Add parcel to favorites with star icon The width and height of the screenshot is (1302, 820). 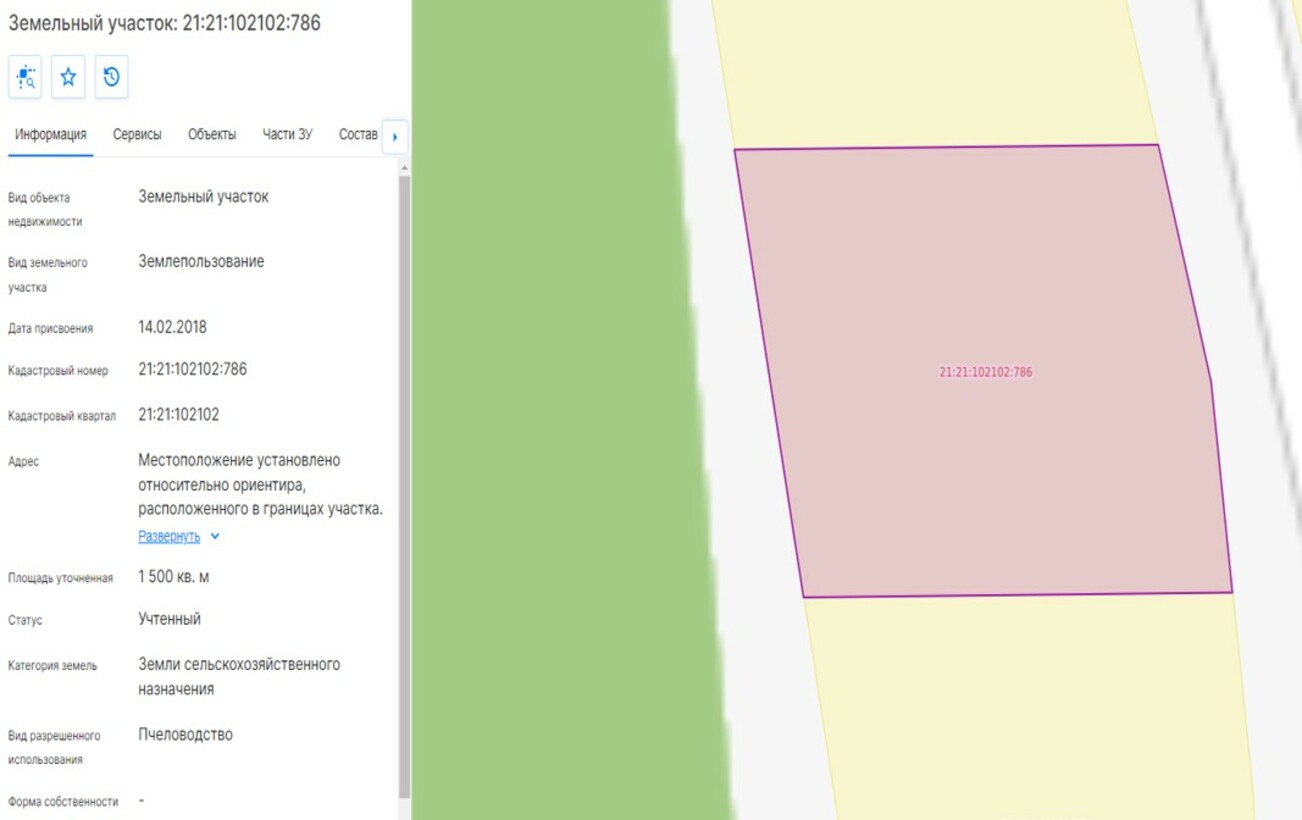tap(68, 77)
